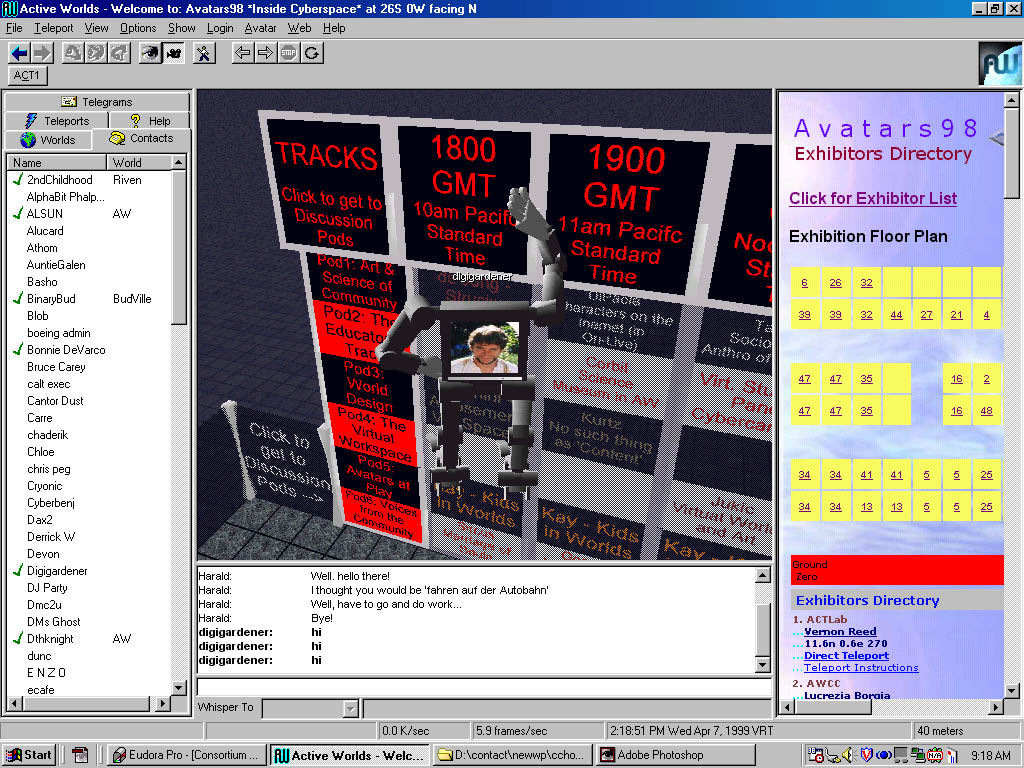Image resolution: width=1024 pixels, height=768 pixels.
Task: Open booth 26 on the floor plan
Action: coord(835,283)
